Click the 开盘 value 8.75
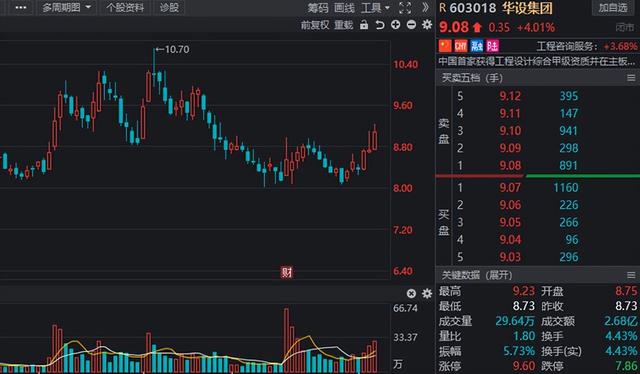This screenshot has width=640, height=374. point(626,291)
